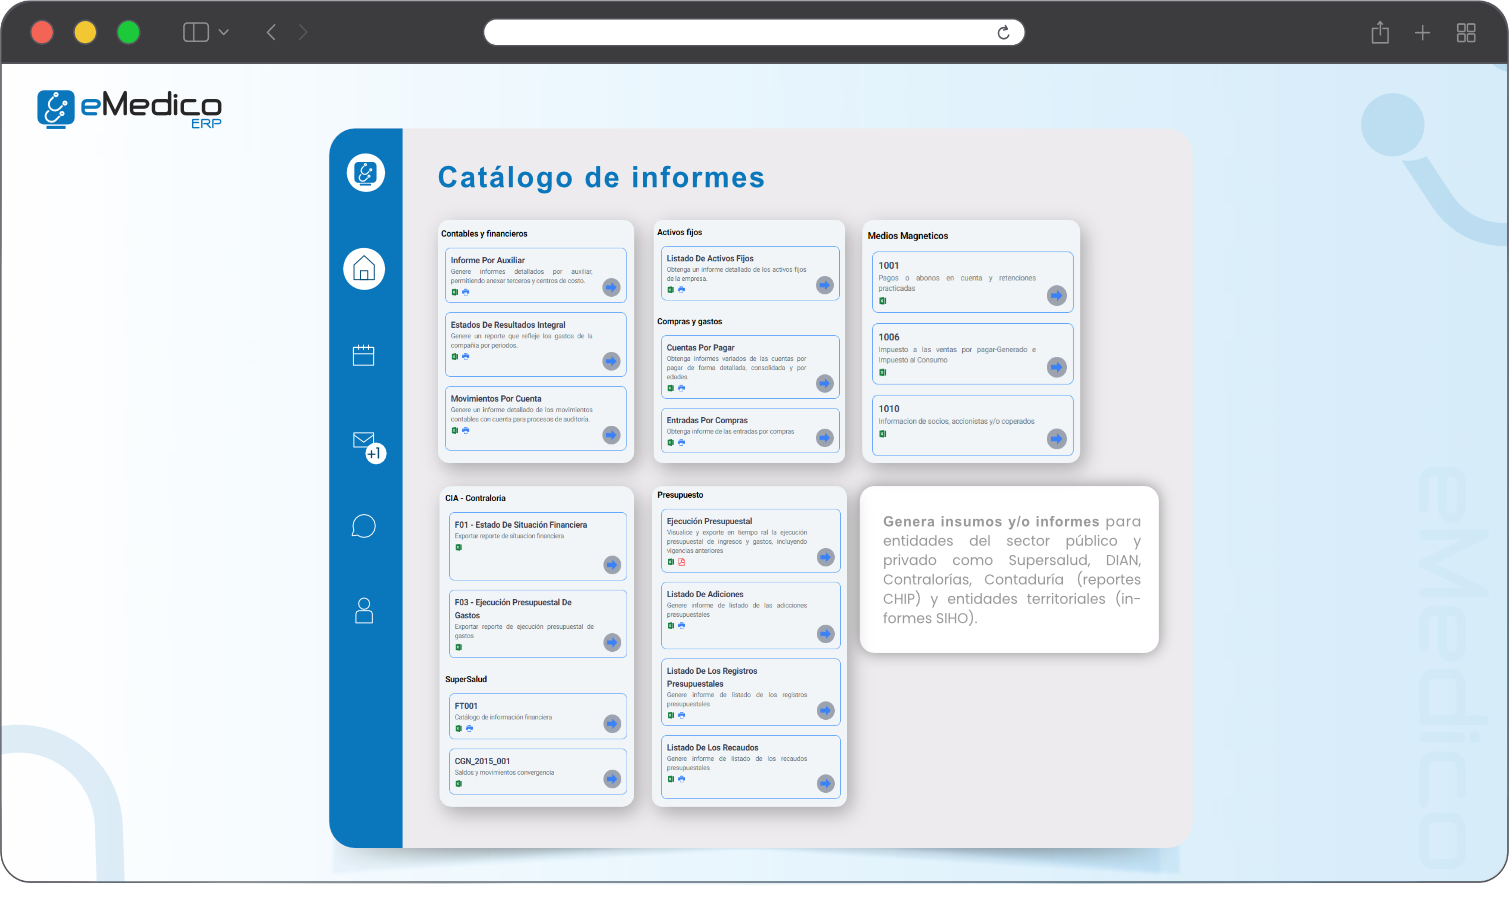Click the 'Contables y financieros' heading
The height and width of the screenshot is (901, 1512).
pyautogui.click(x=484, y=234)
